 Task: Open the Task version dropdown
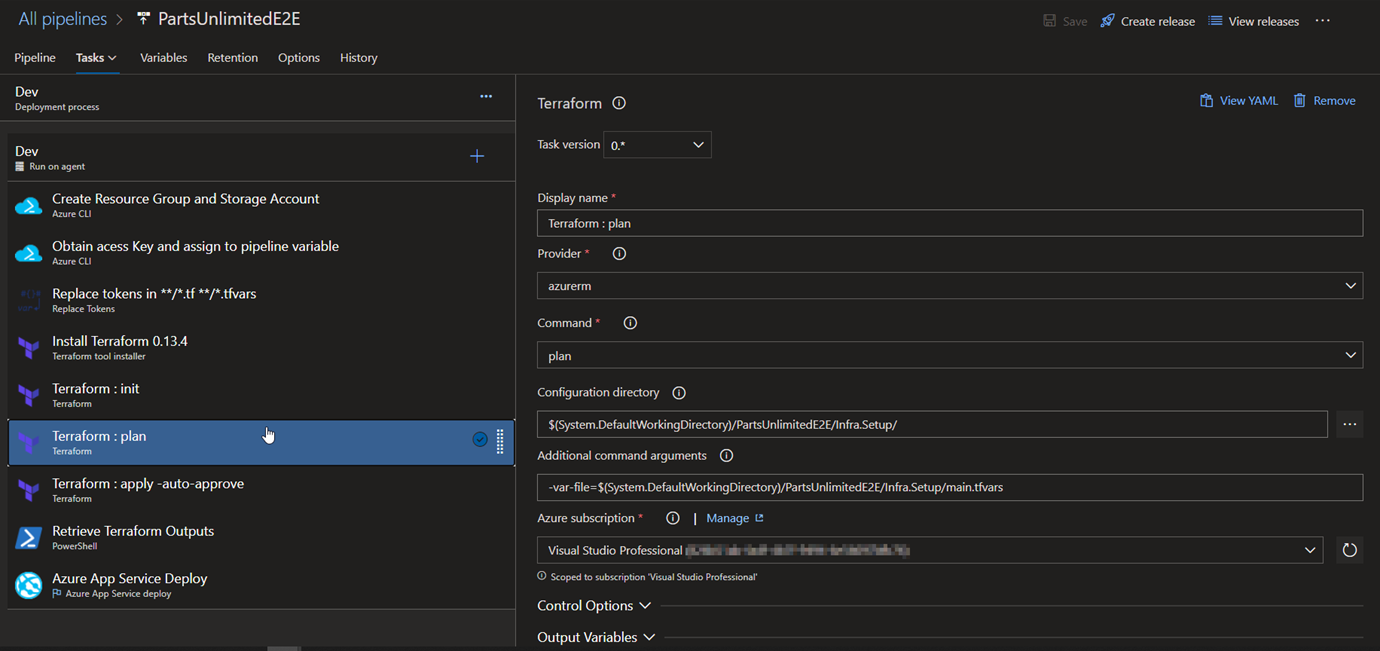(657, 145)
